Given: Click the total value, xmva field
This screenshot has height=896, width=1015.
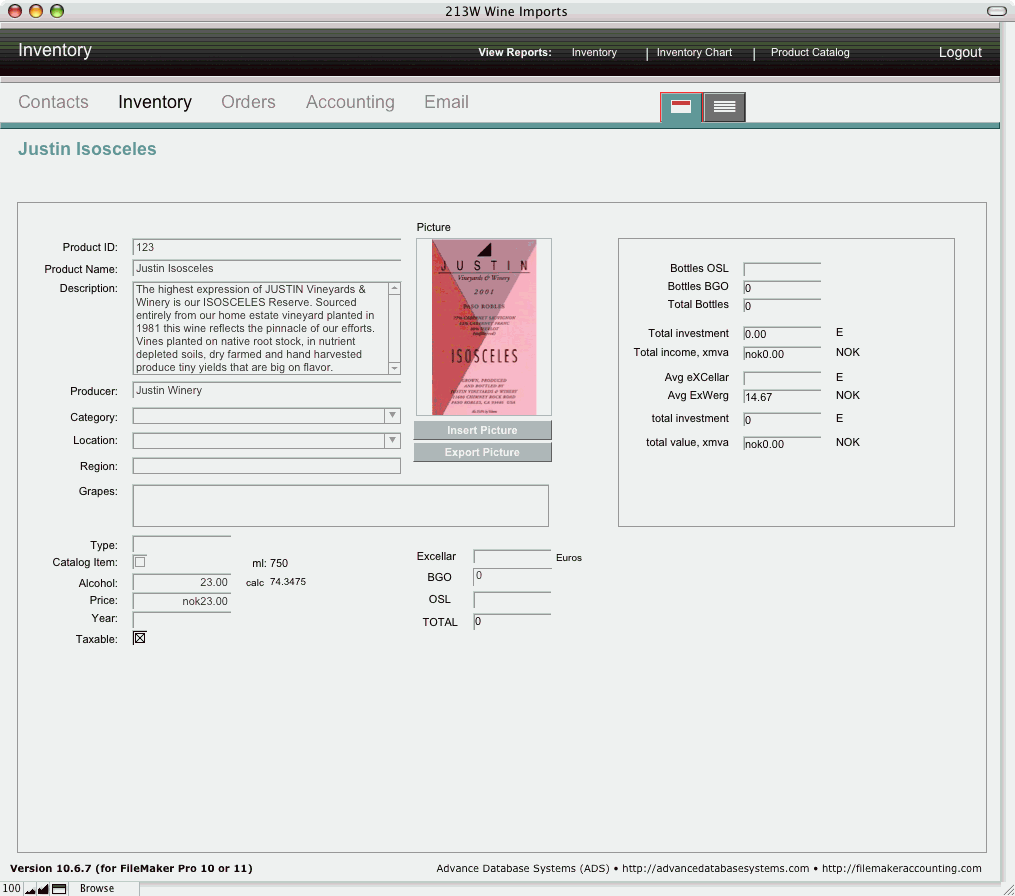Looking at the screenshot, I should [x=782, y=443].
